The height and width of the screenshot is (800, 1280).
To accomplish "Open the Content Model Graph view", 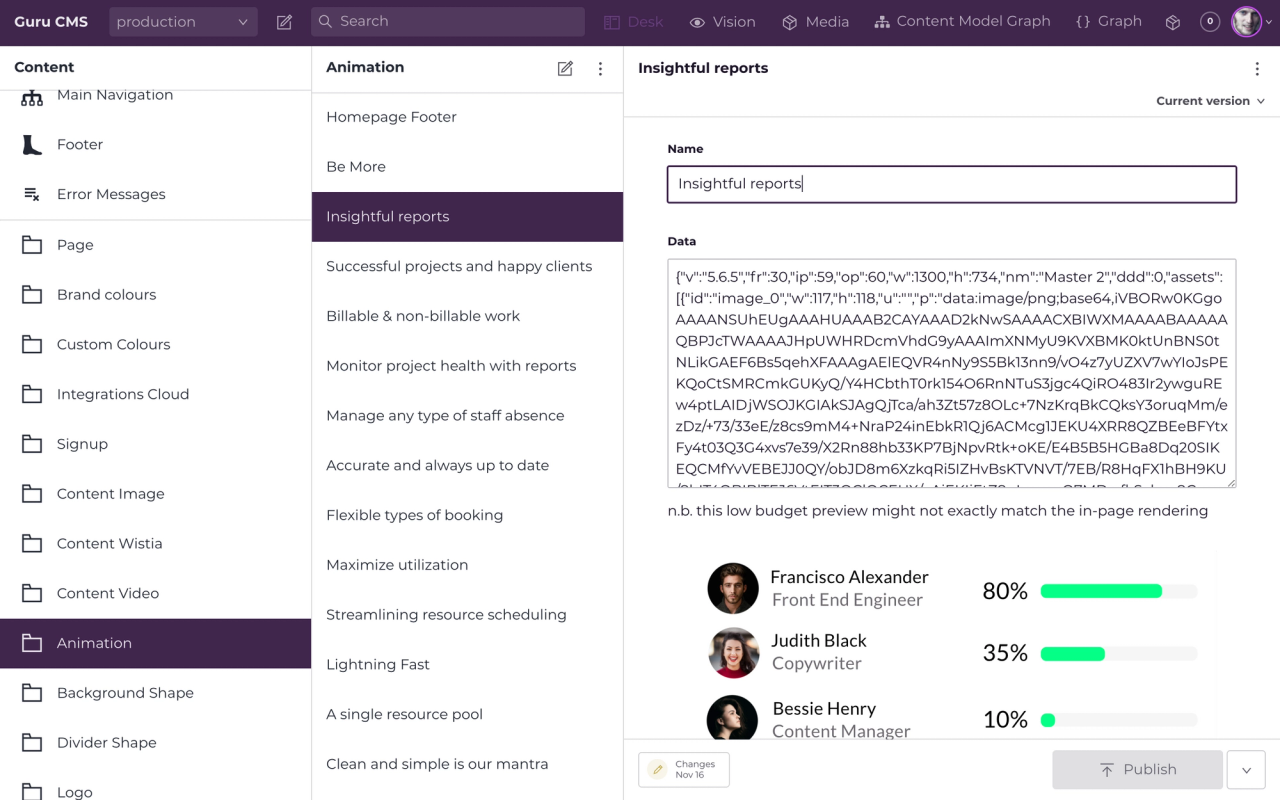I will click(961, 20).
